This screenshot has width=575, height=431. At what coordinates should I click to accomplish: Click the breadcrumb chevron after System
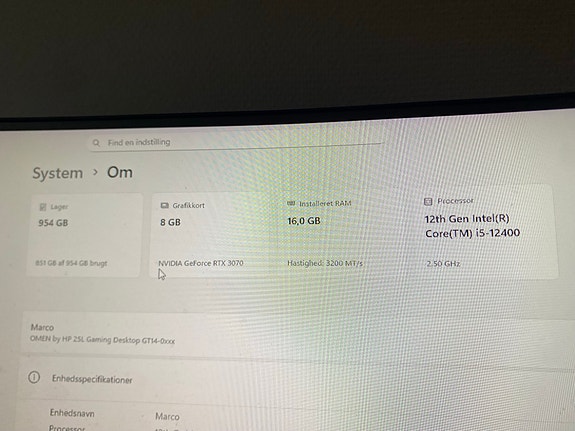(95, 172)
